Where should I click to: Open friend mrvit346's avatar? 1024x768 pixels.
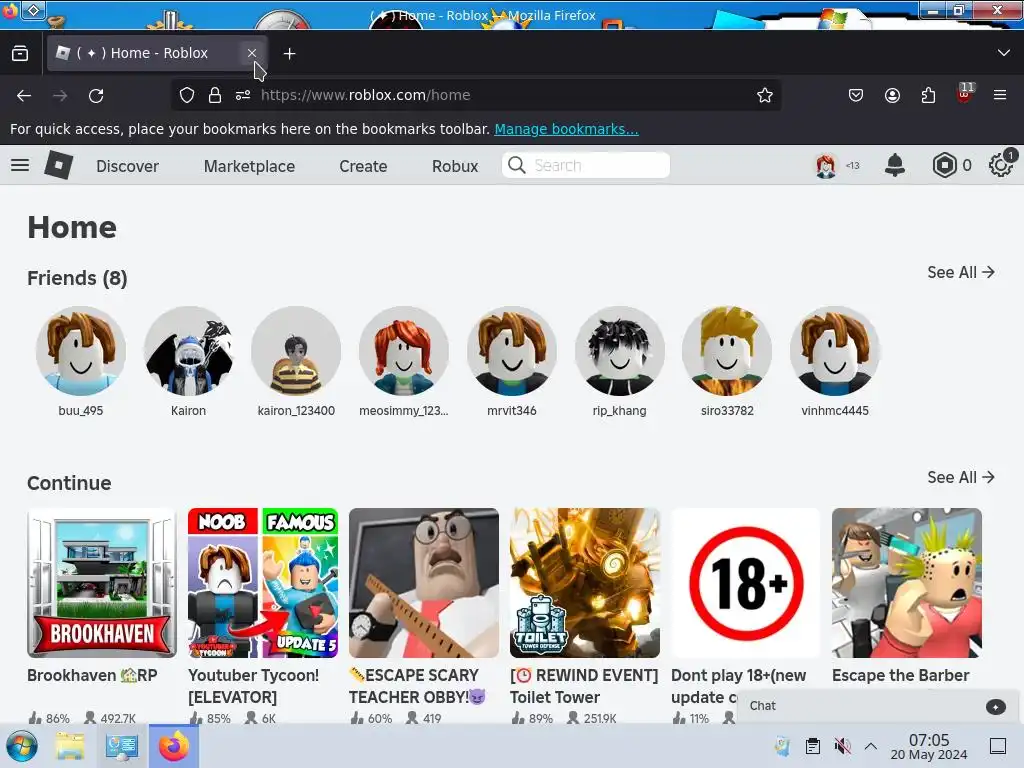(512, 351)
